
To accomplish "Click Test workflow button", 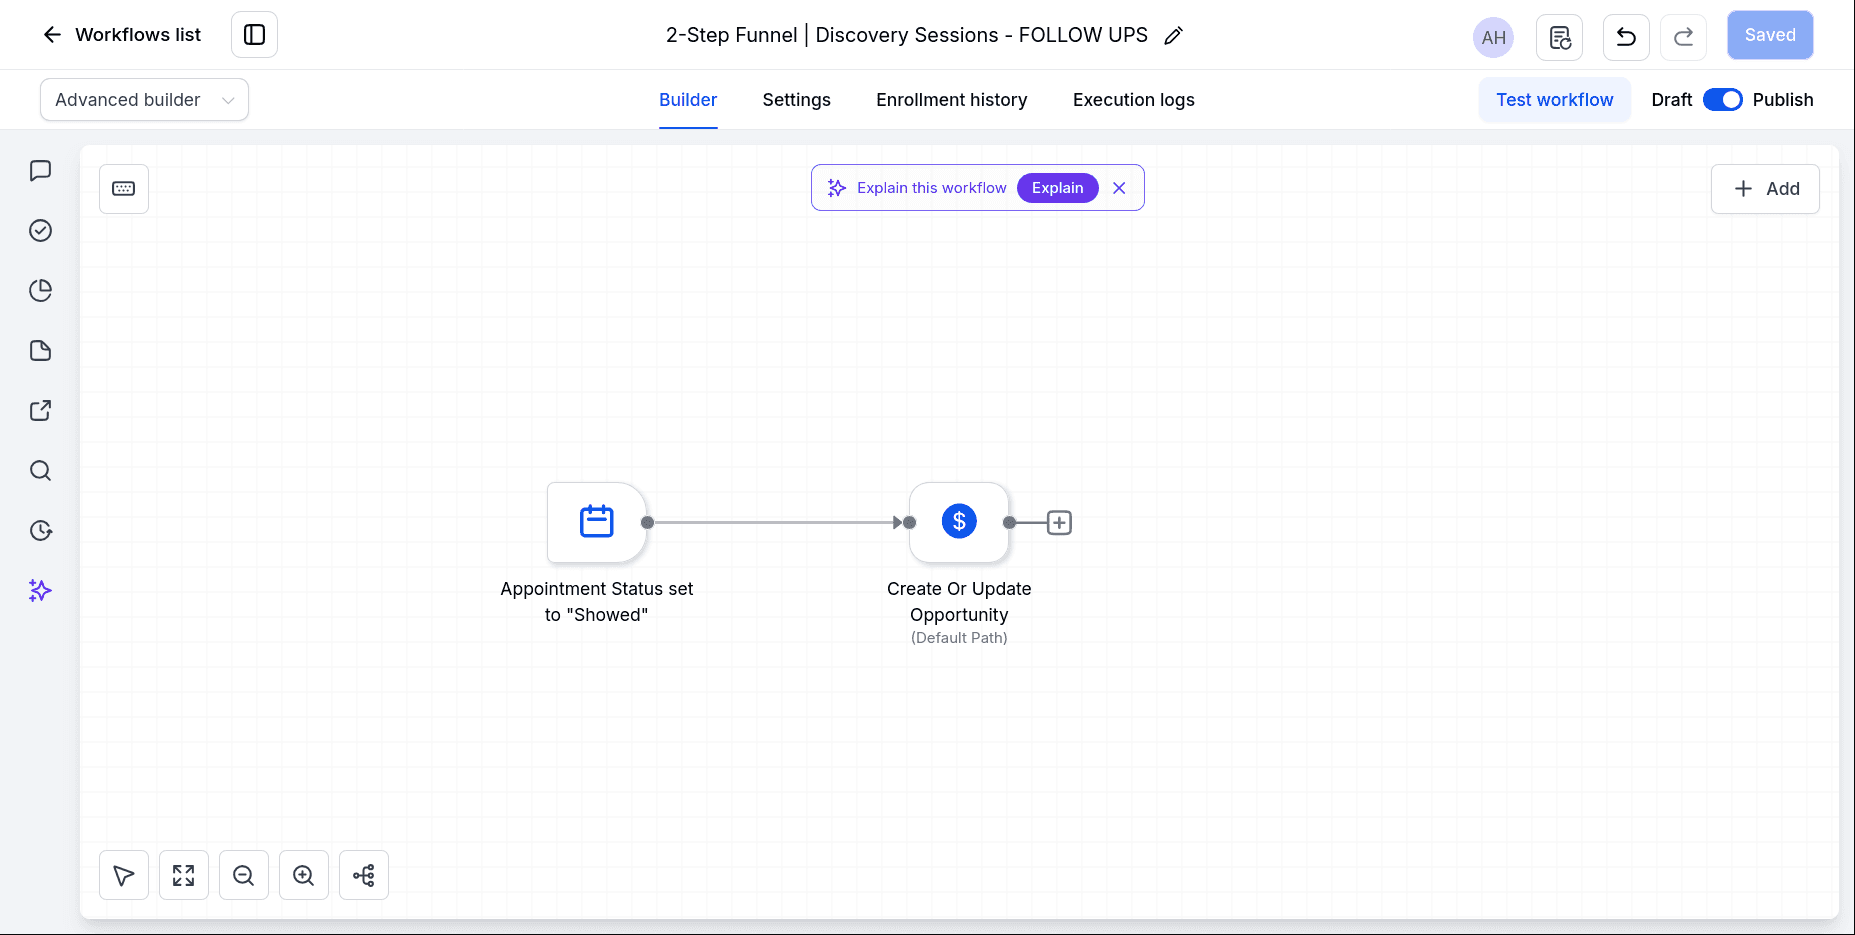I will tap(1554, 100).
